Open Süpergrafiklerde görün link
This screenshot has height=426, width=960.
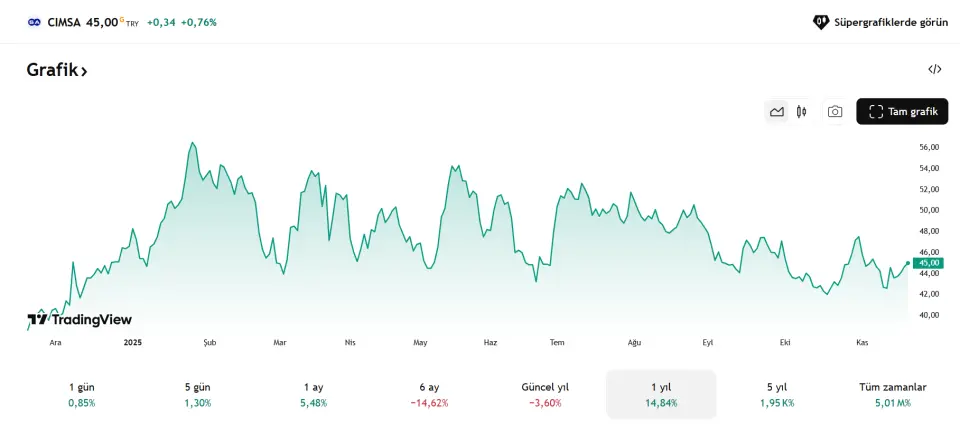point(880,22)
